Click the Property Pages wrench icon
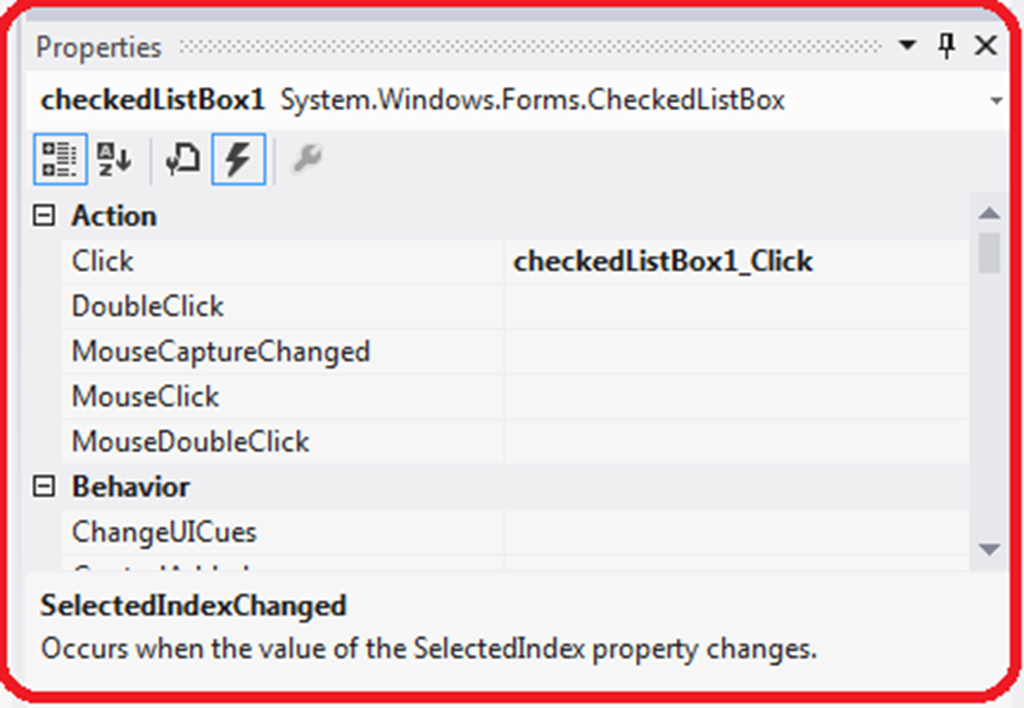This screenshot has height=708, width=1024. coord(306,159)
